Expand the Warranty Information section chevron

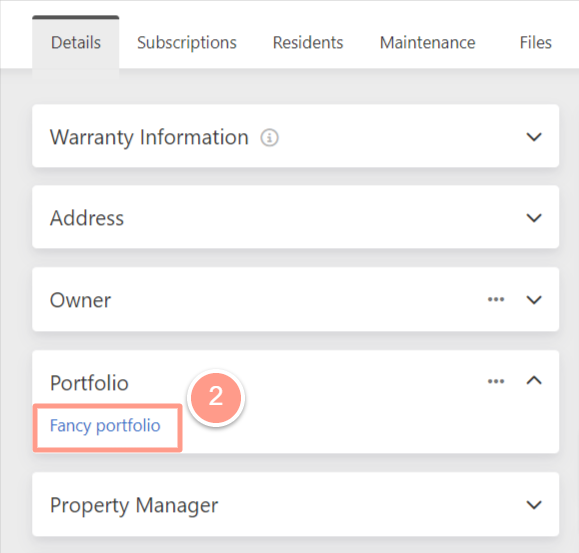click(x=534, y=137)
